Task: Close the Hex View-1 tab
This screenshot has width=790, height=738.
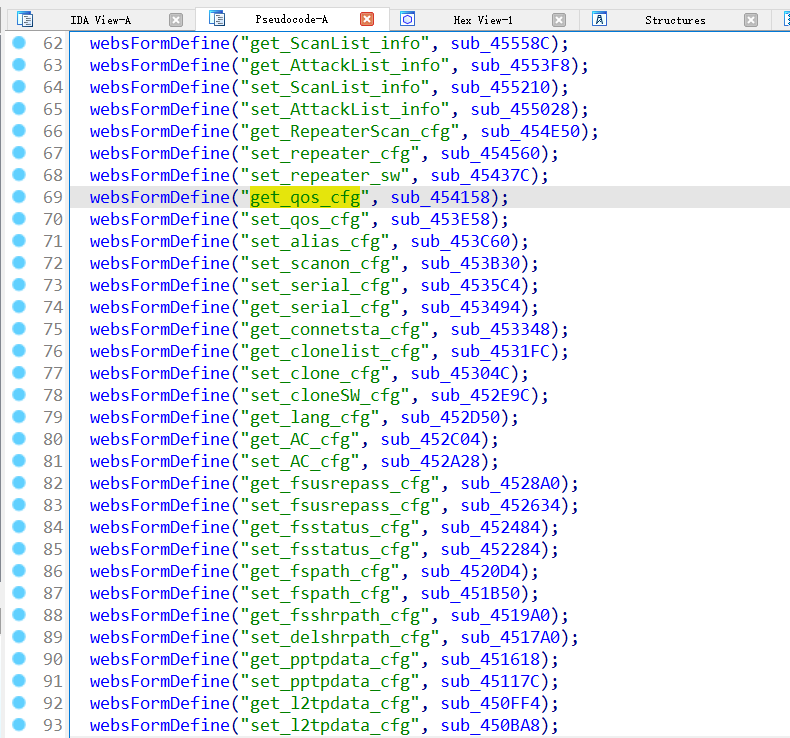Action: click(558, 19)
